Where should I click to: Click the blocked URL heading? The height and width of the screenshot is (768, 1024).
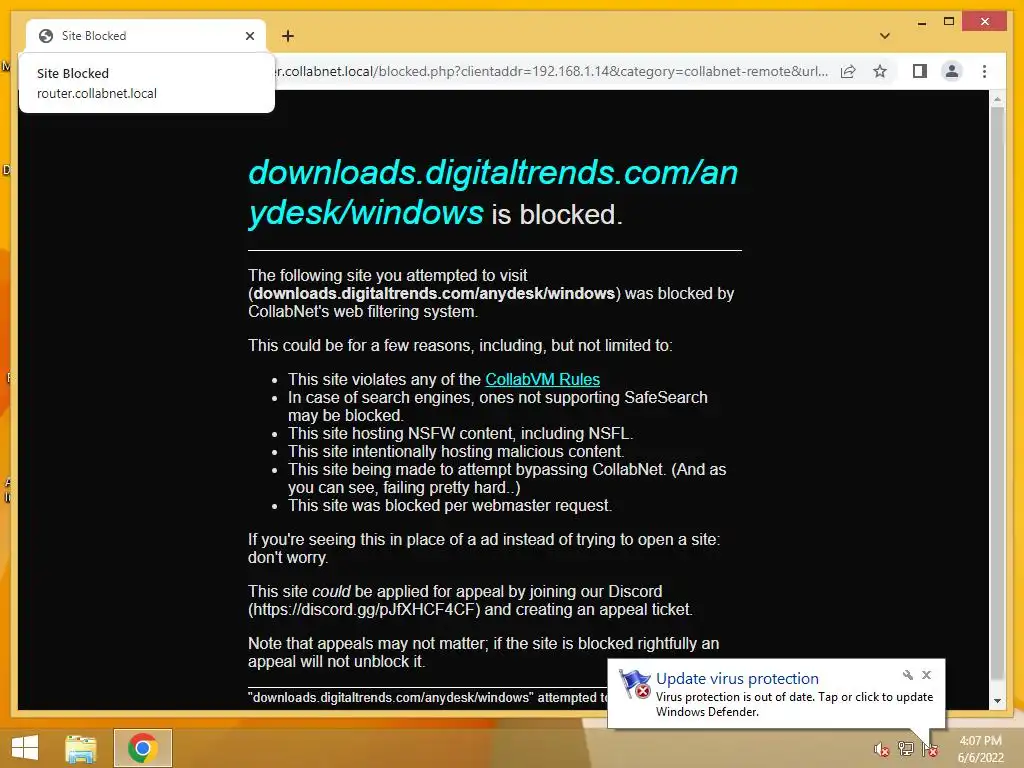(x=493, y=193)
